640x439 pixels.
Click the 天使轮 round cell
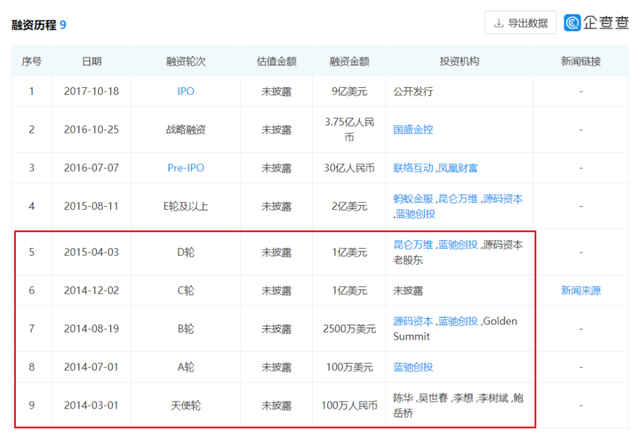click(186, 405)
